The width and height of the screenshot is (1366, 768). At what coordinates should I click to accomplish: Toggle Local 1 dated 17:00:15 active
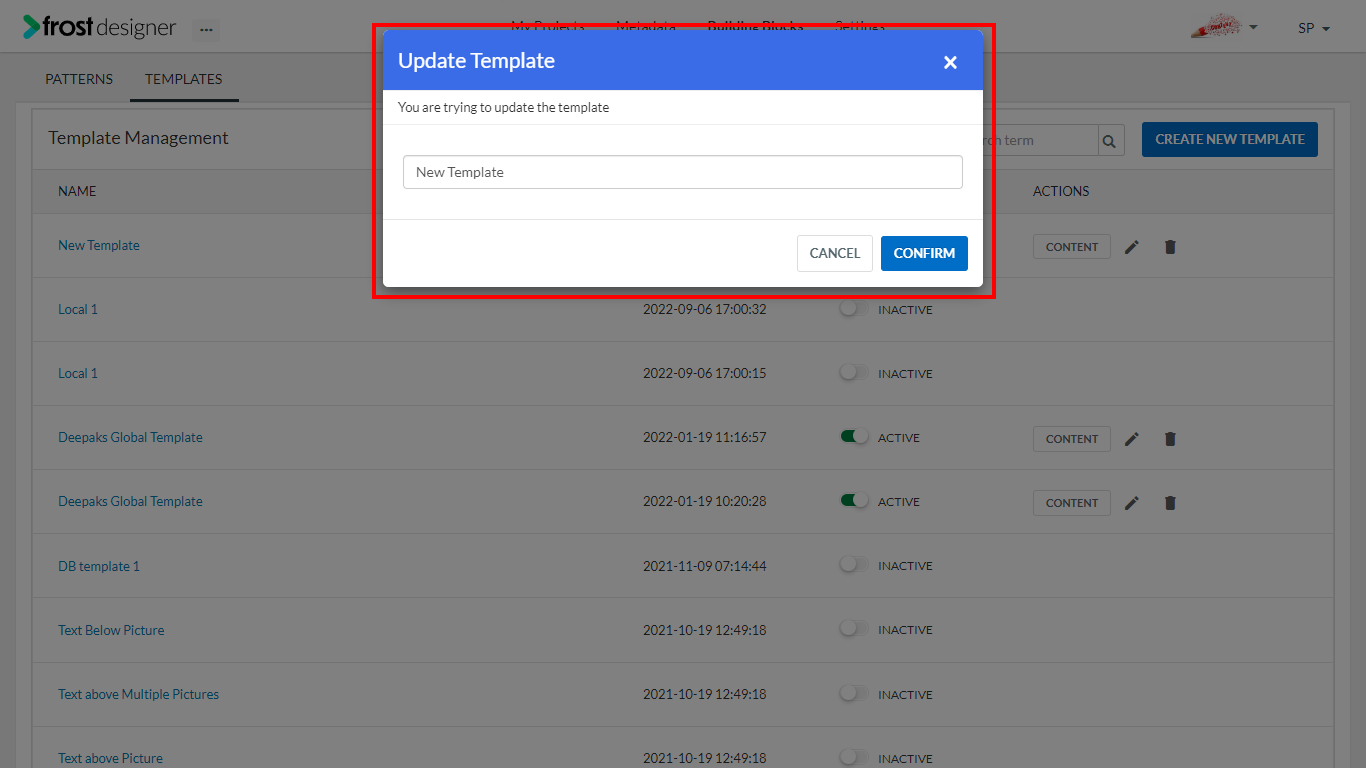coord(854,373)
